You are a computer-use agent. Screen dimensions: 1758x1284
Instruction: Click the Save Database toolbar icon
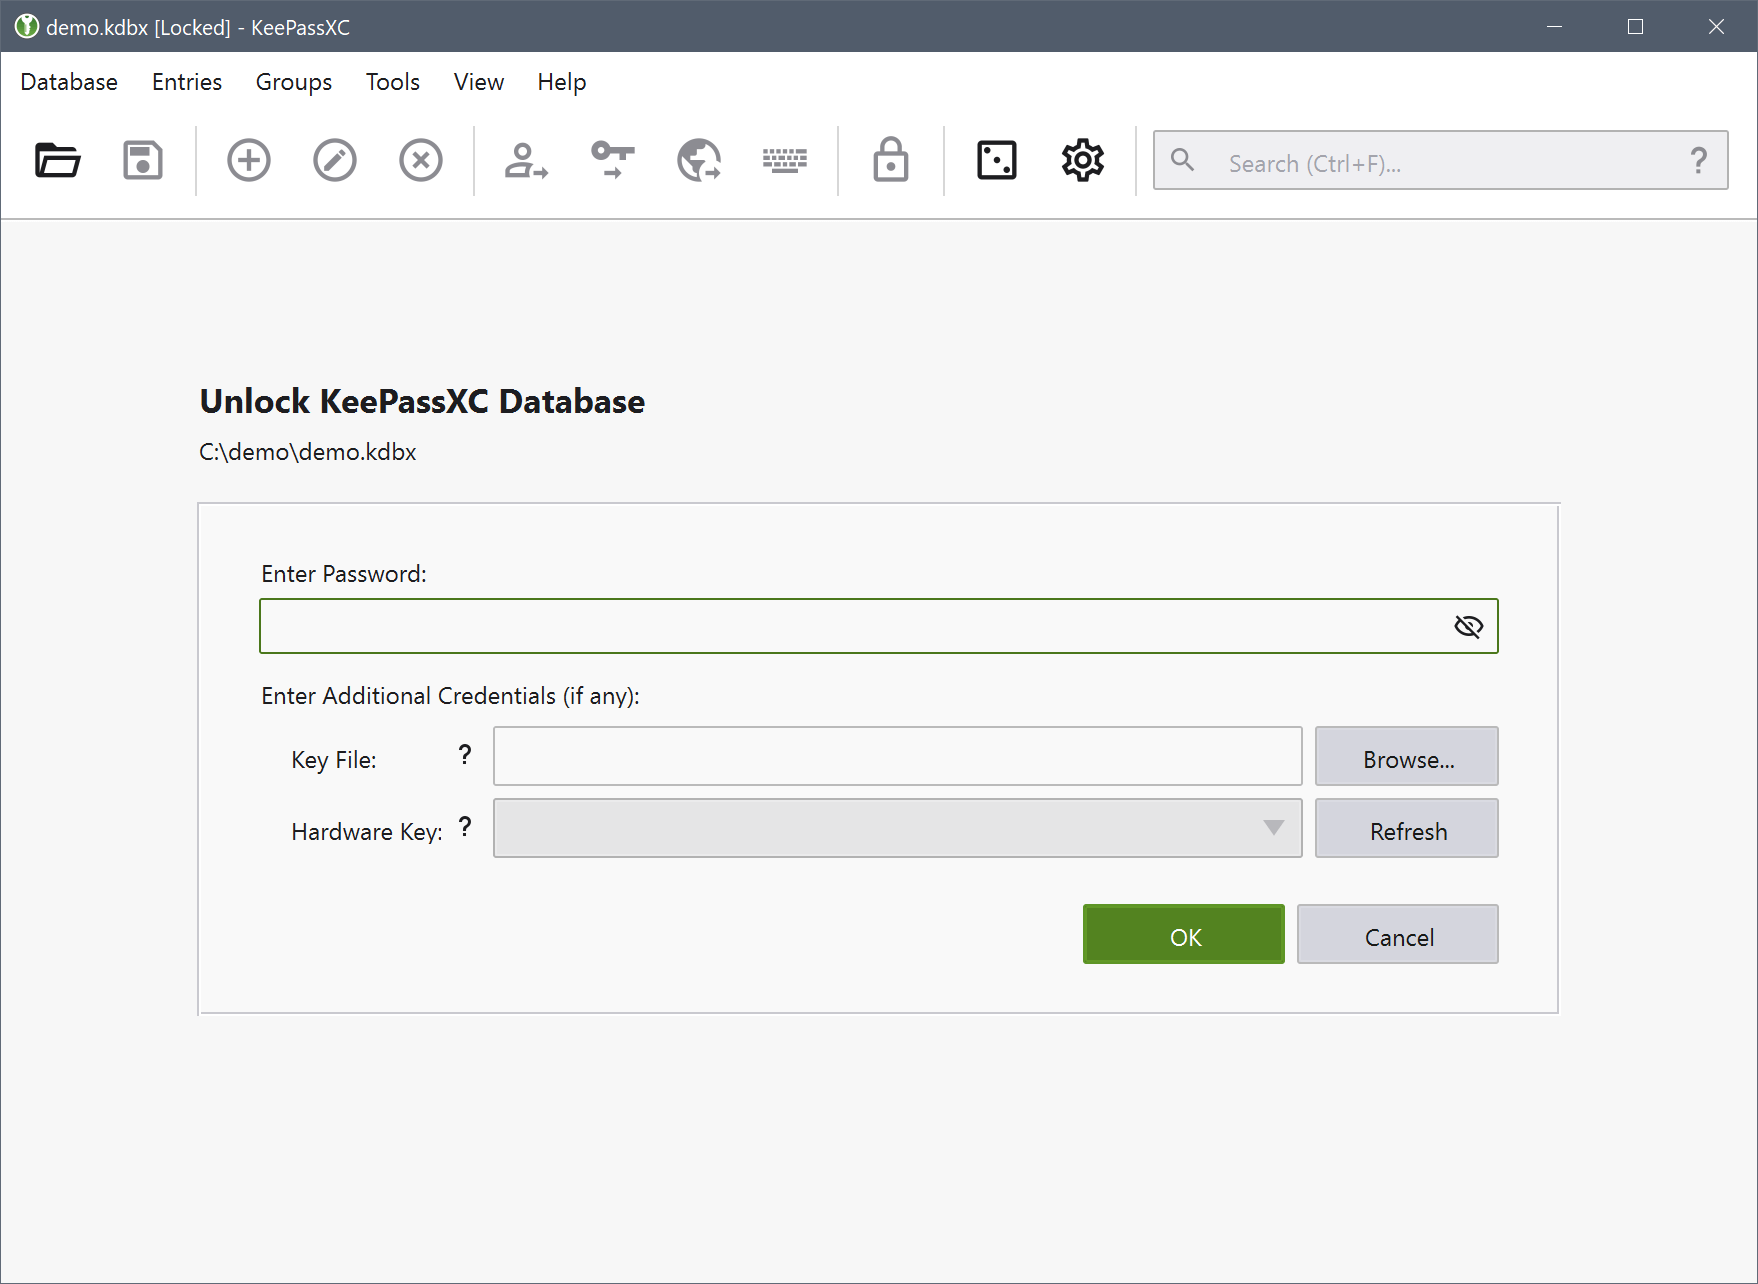tap(143, 160)
